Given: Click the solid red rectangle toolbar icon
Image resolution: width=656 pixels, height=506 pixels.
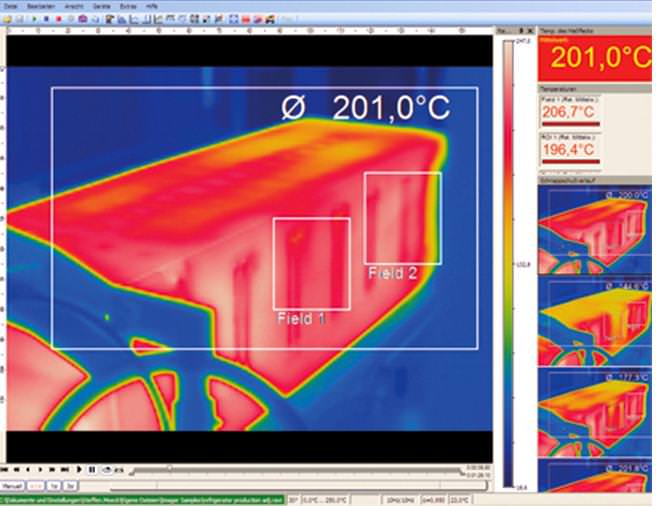Looking at the screenshot, I should (246, 19).
